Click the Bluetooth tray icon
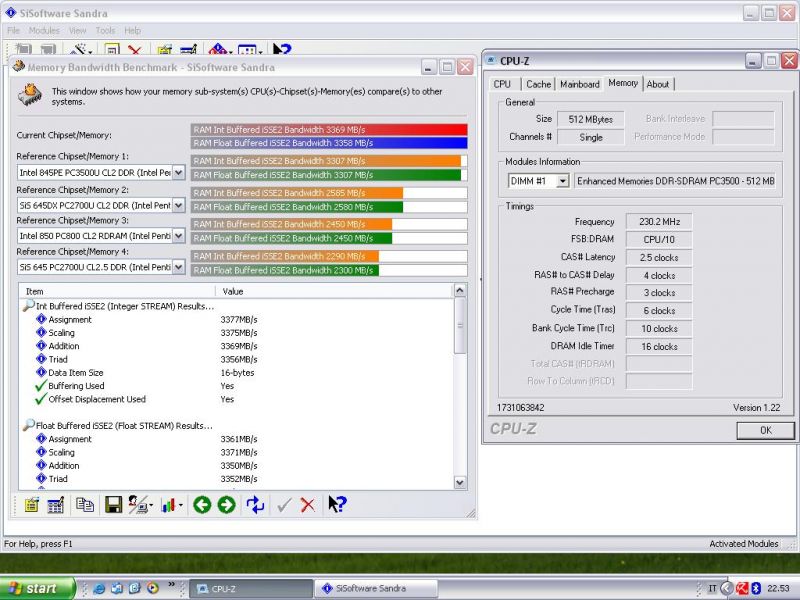800x600 pixels. [x=756, y=589]
